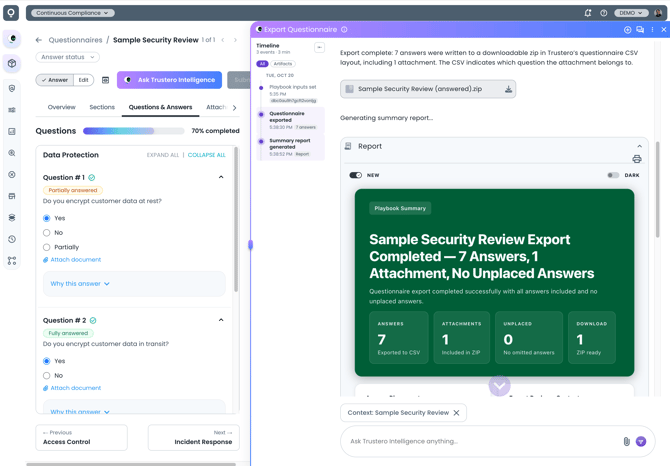Switch to Answer mode toggle

[x=55, y=80]
